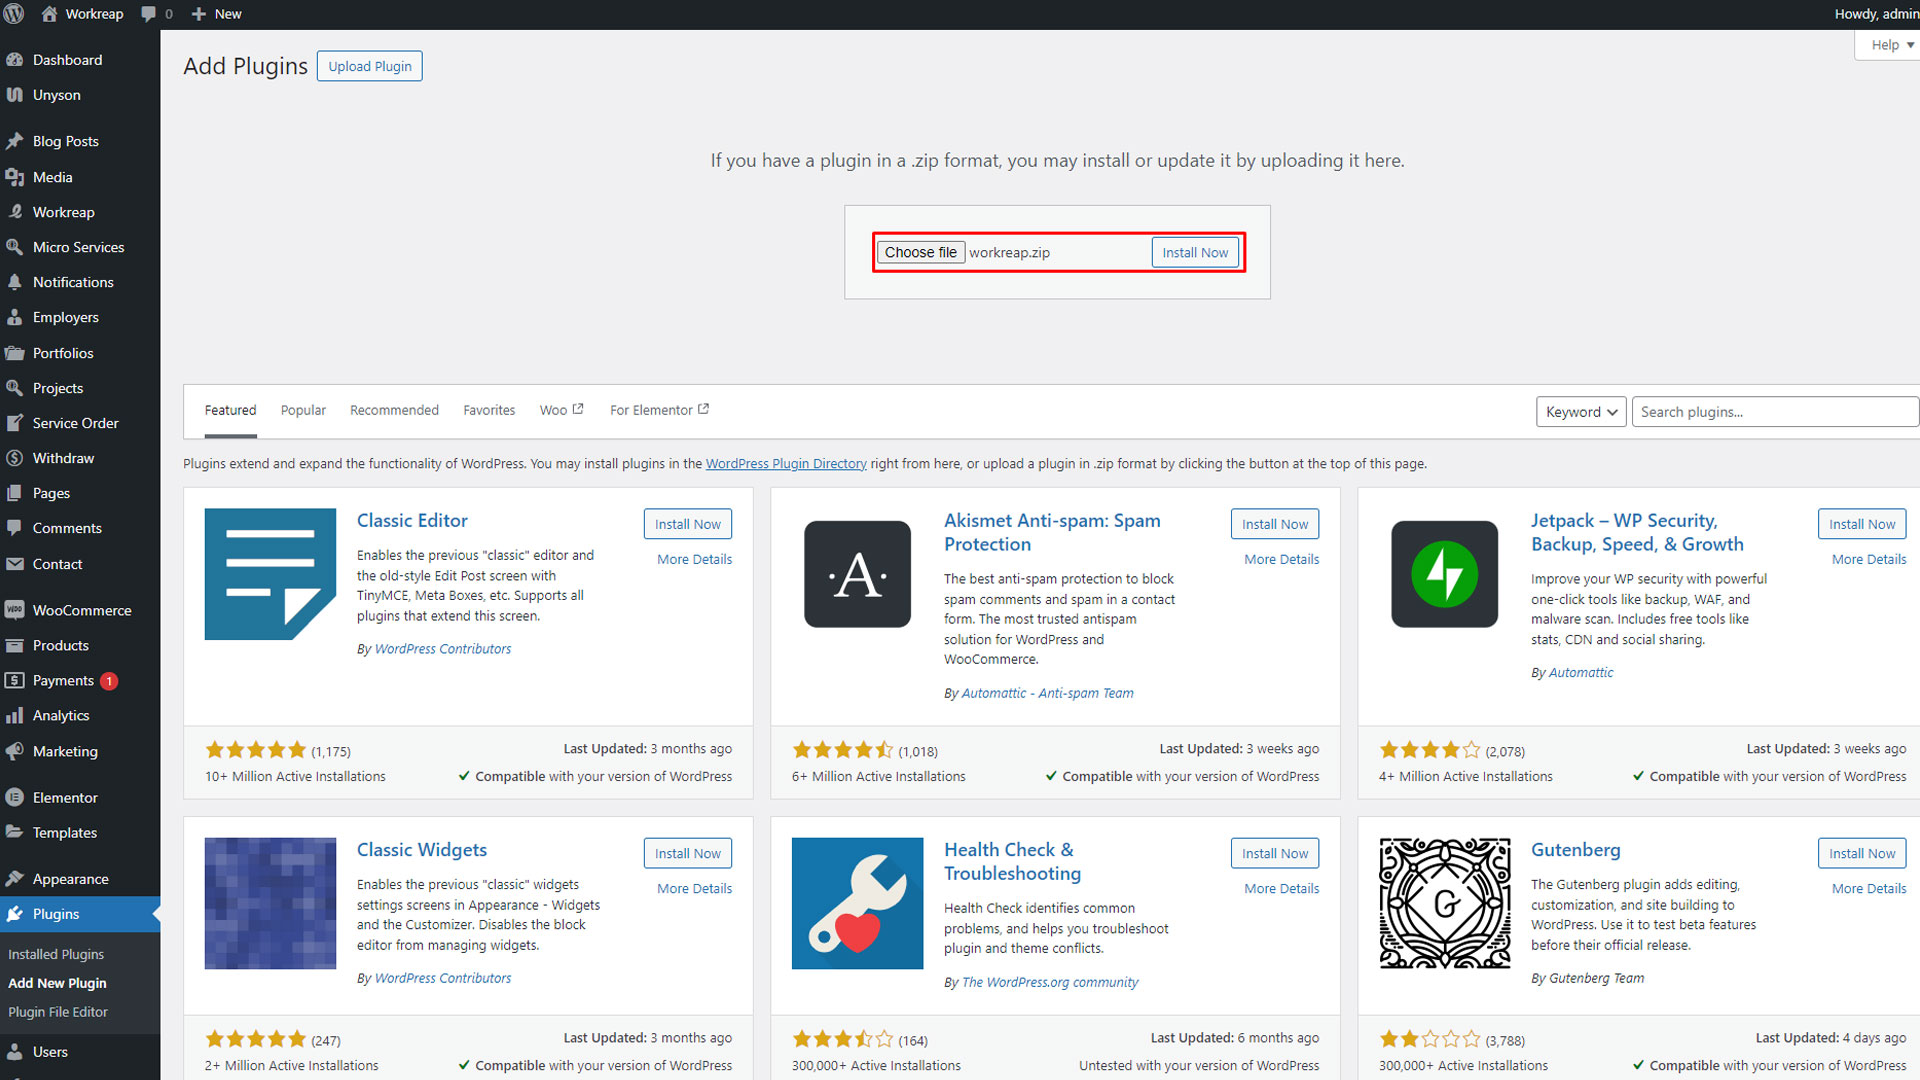This screenshot has height=1080, width=1920.
Task: Click in the Search plugins field
Action: [x=1774, y=412]
